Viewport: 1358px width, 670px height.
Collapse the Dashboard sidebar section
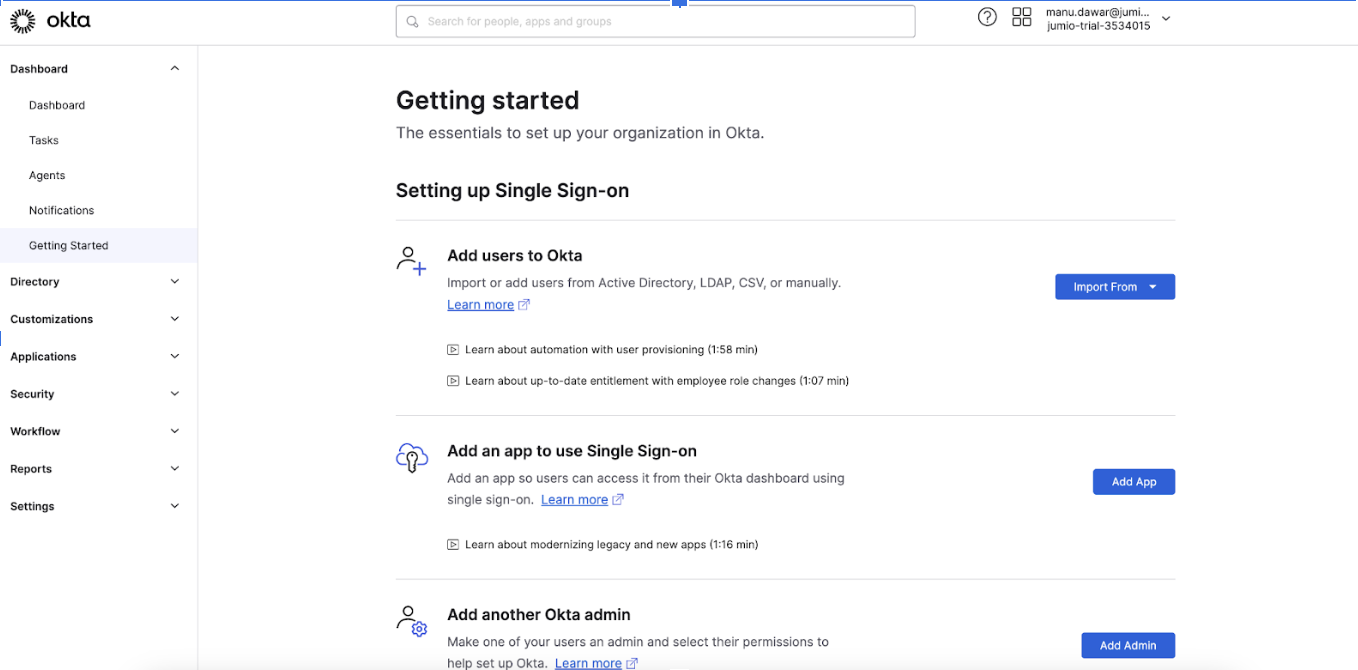[x=175, y=69]
